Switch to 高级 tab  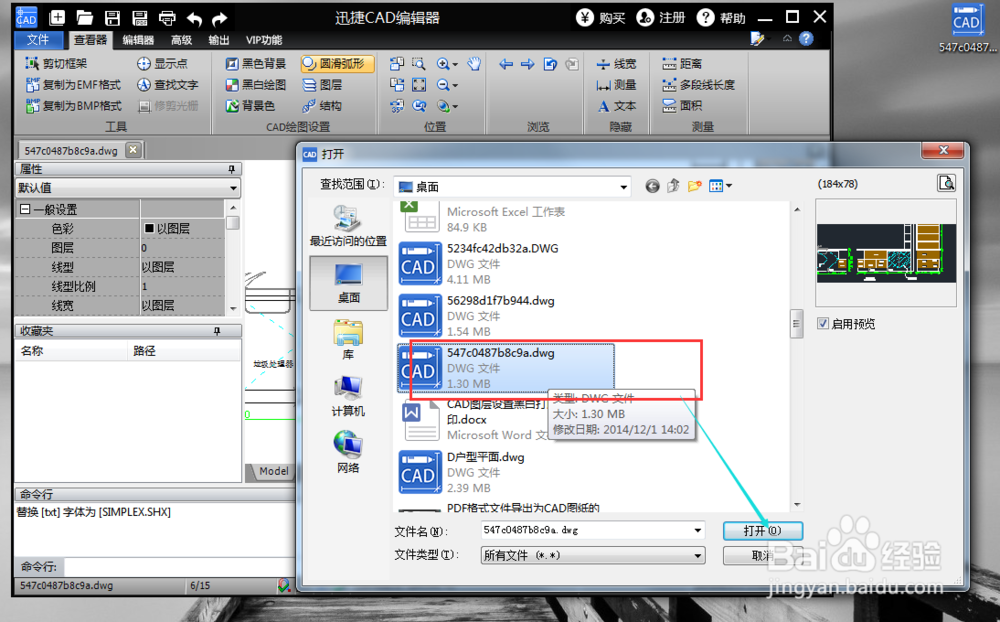coord(181,40)
